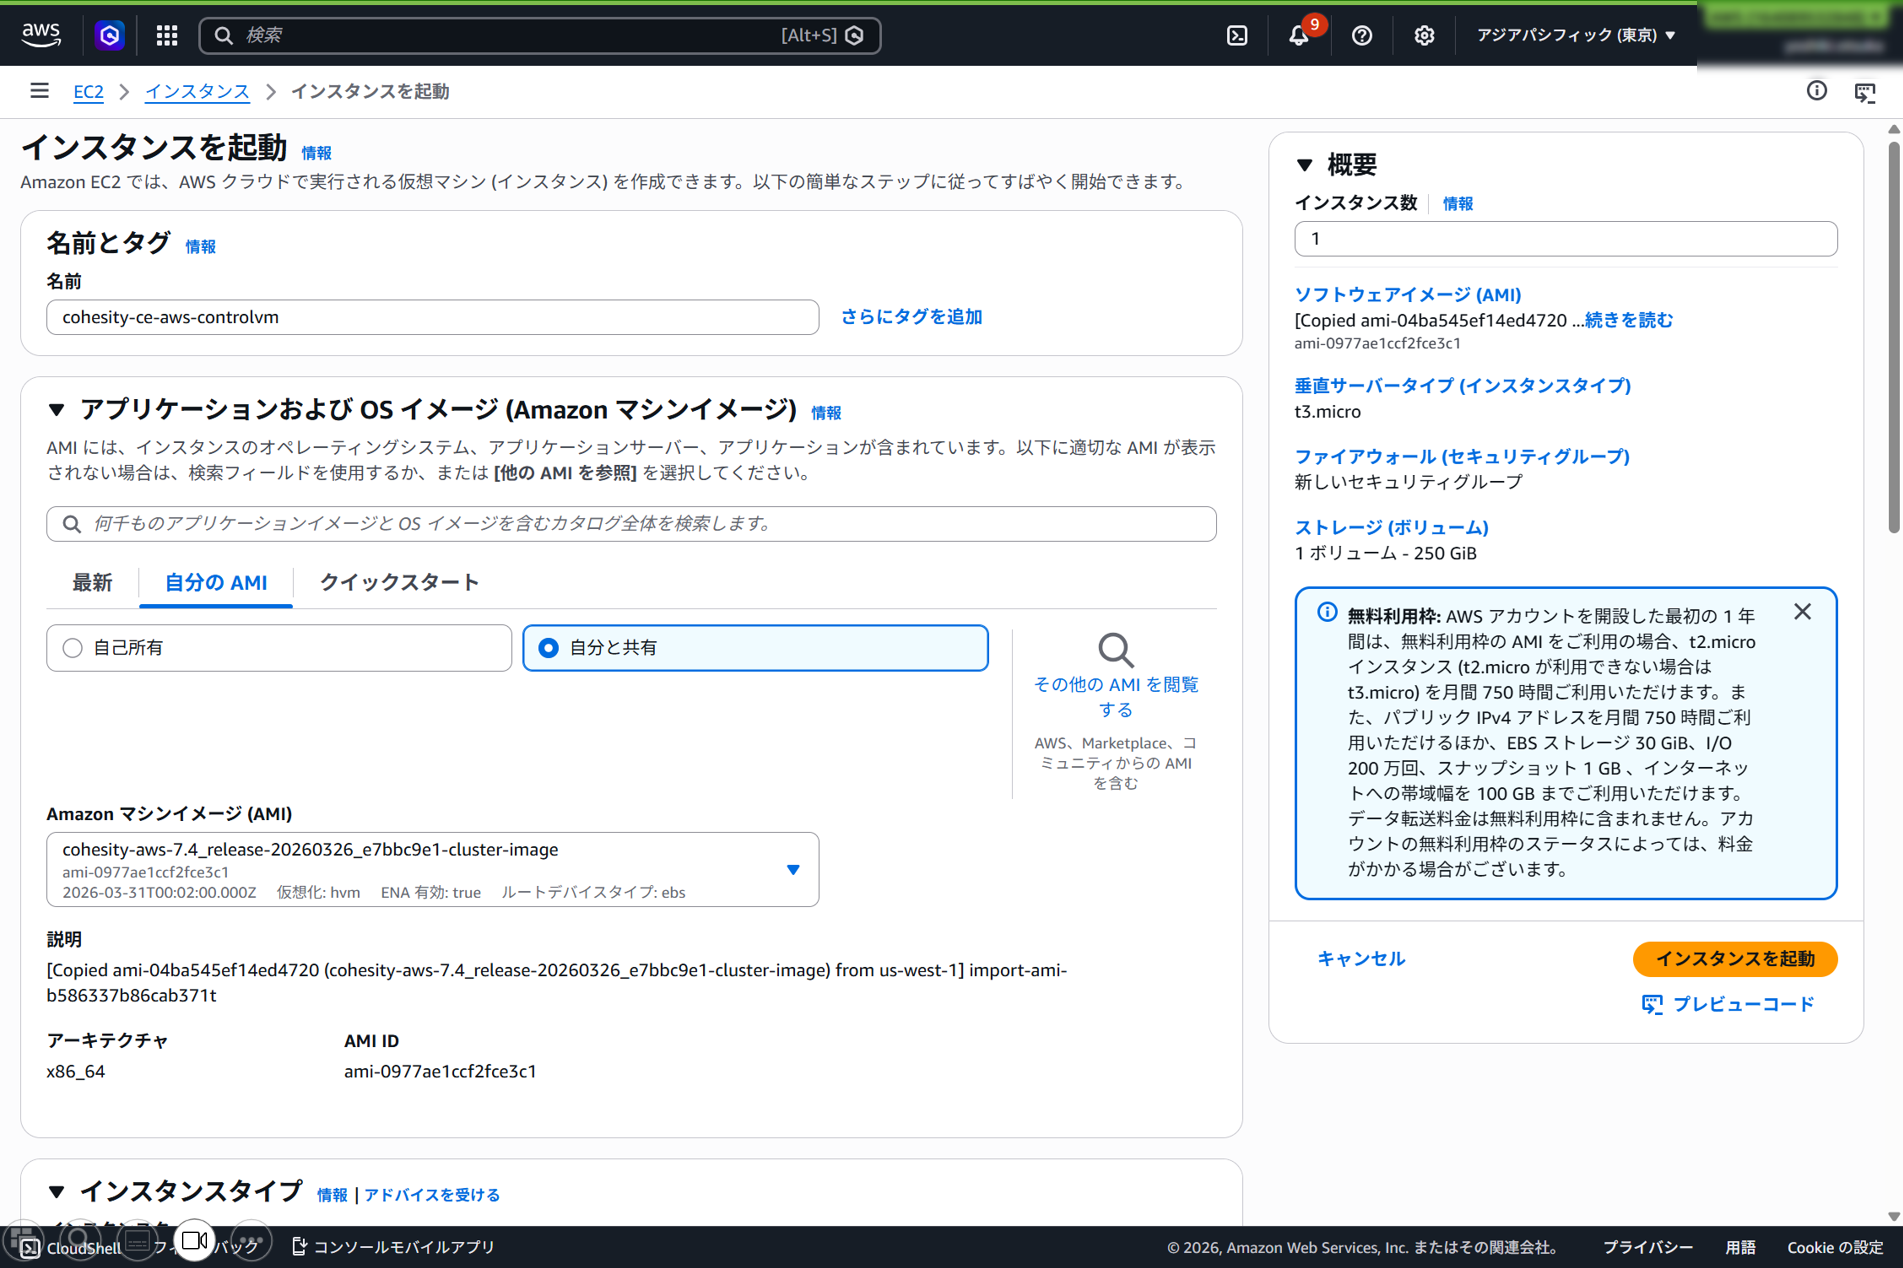Screen dimensions: 1903x1268
Task: Click Cookie の設定 in footer
Action: 1835,1247
